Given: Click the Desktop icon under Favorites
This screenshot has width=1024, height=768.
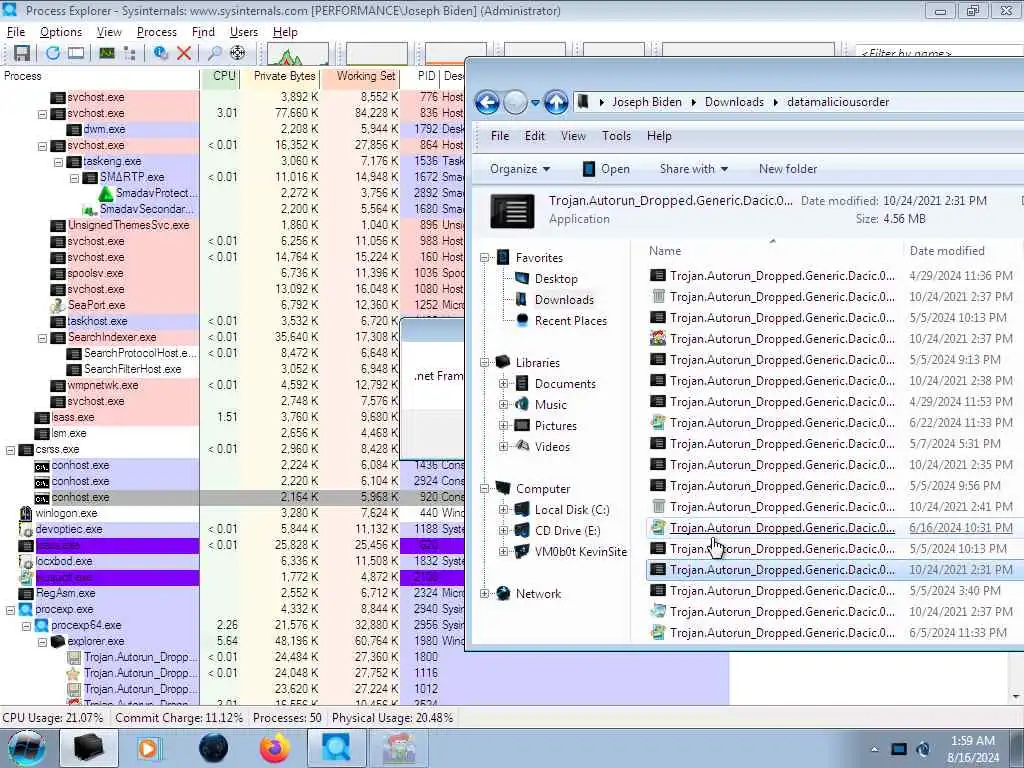Looking at the screenshot, I should coord(522,279).
